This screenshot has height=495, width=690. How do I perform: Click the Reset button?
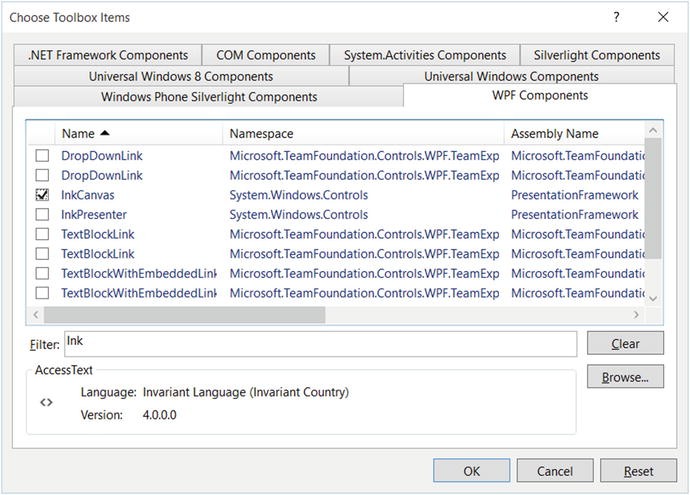pos(639,471)
